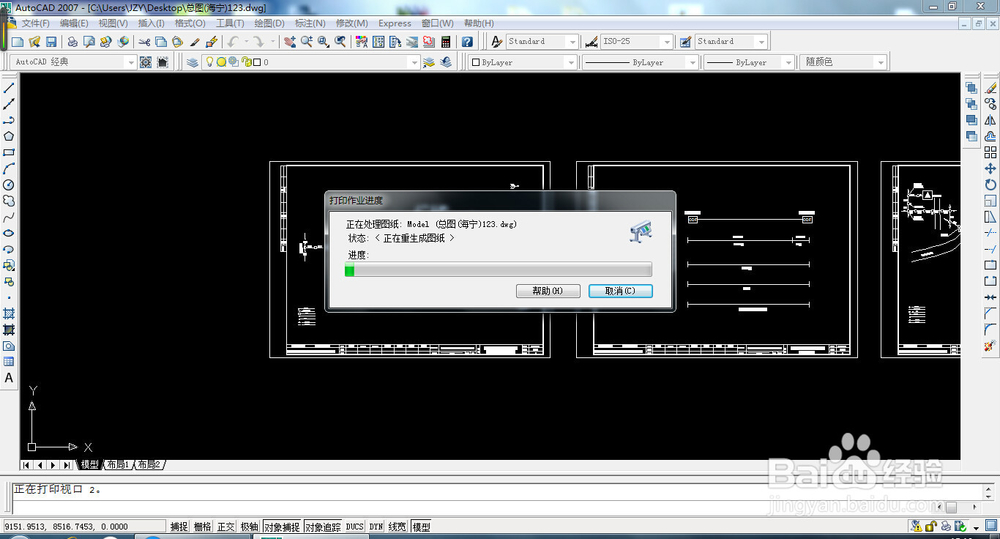Open the Layer Properties Manager icon
Image resolution: width=1000 pixels, height=539 pixels.
pyautogui.click(x=192, y=62)
